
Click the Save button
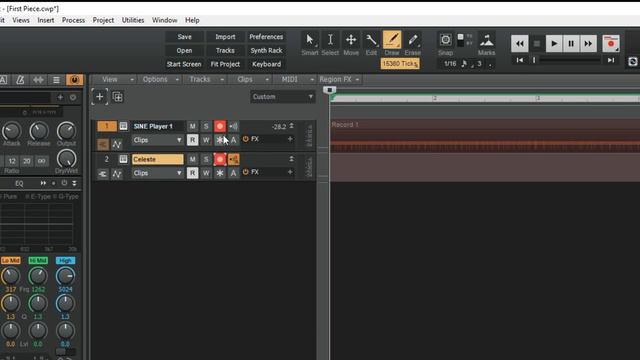point(184,37)
